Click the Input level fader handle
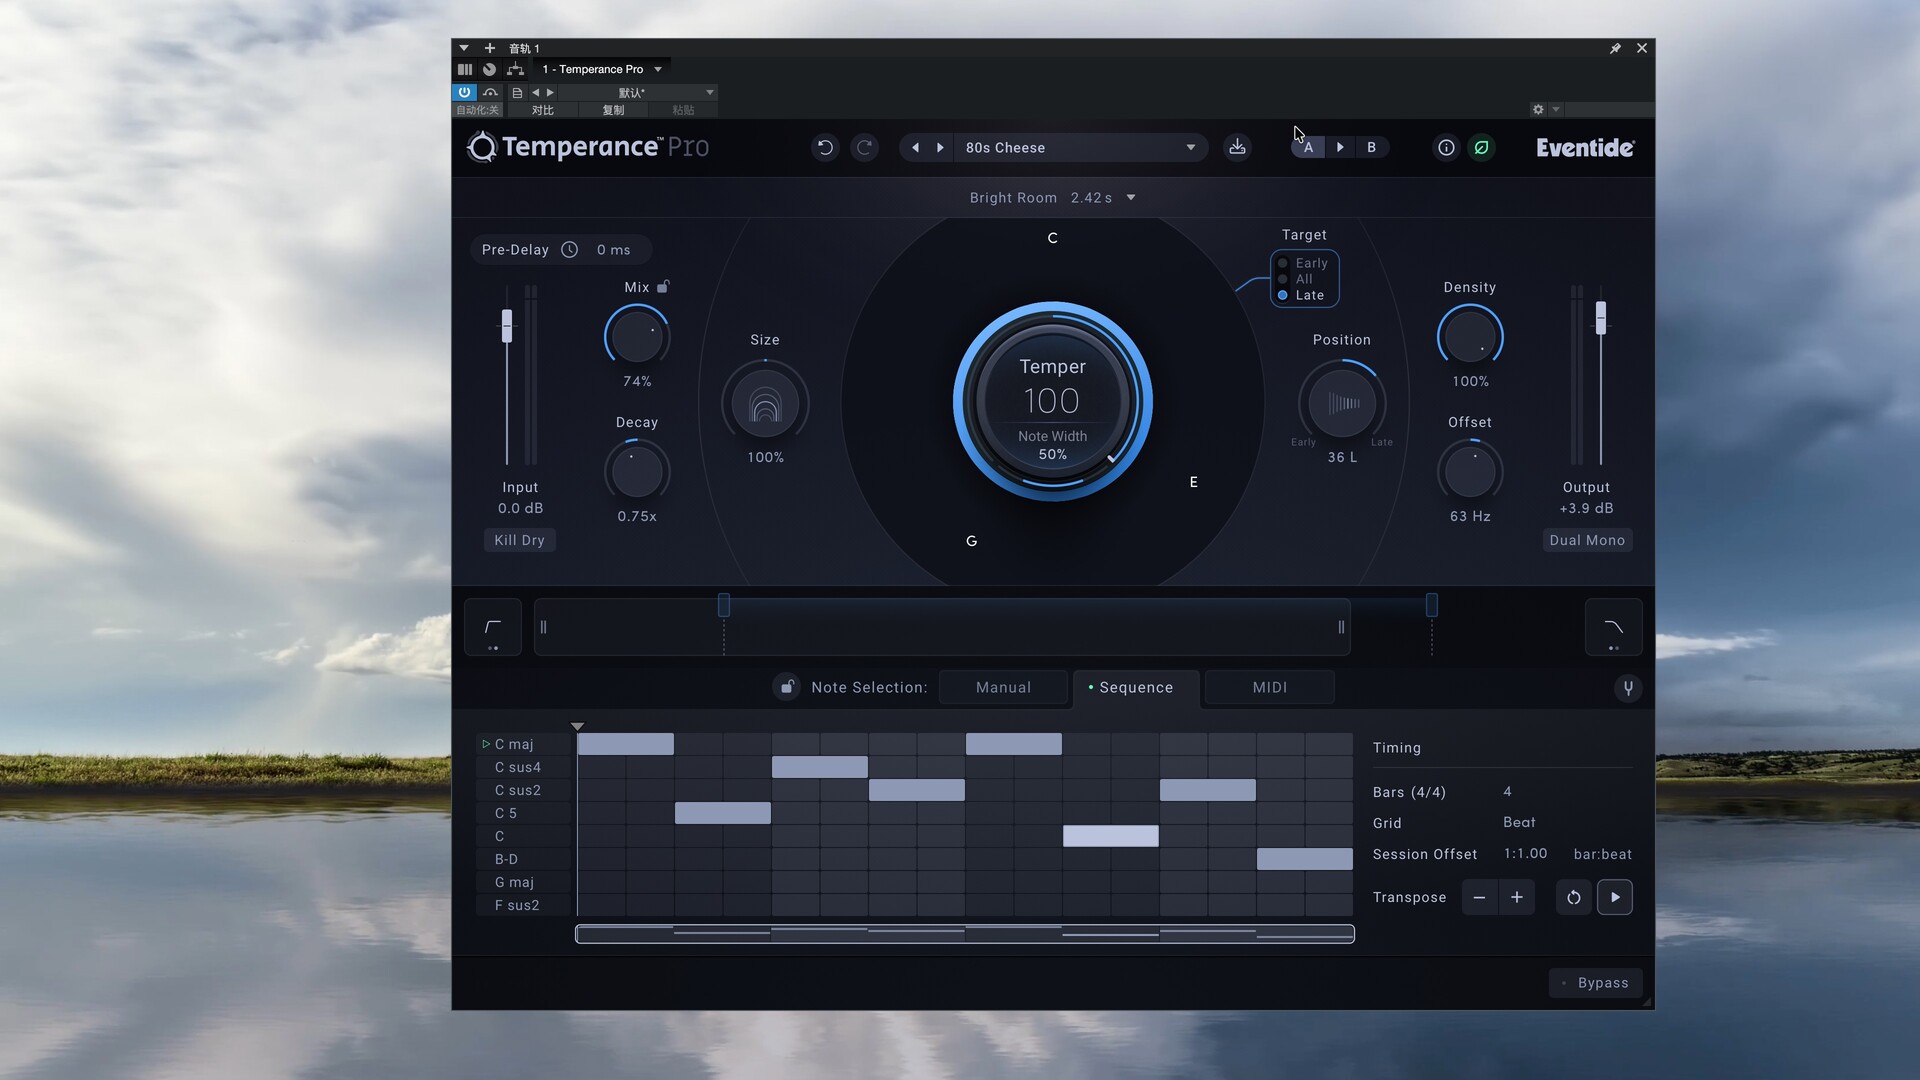 507,326
